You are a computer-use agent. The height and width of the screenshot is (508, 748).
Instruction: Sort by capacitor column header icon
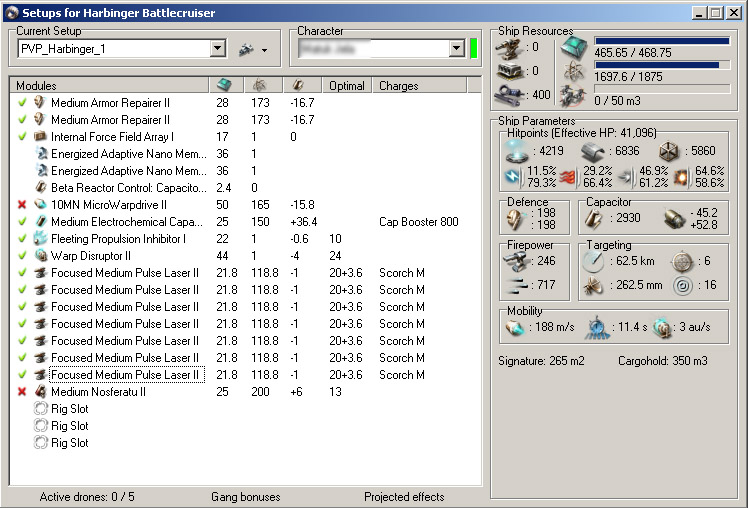[x=298, y=85]
